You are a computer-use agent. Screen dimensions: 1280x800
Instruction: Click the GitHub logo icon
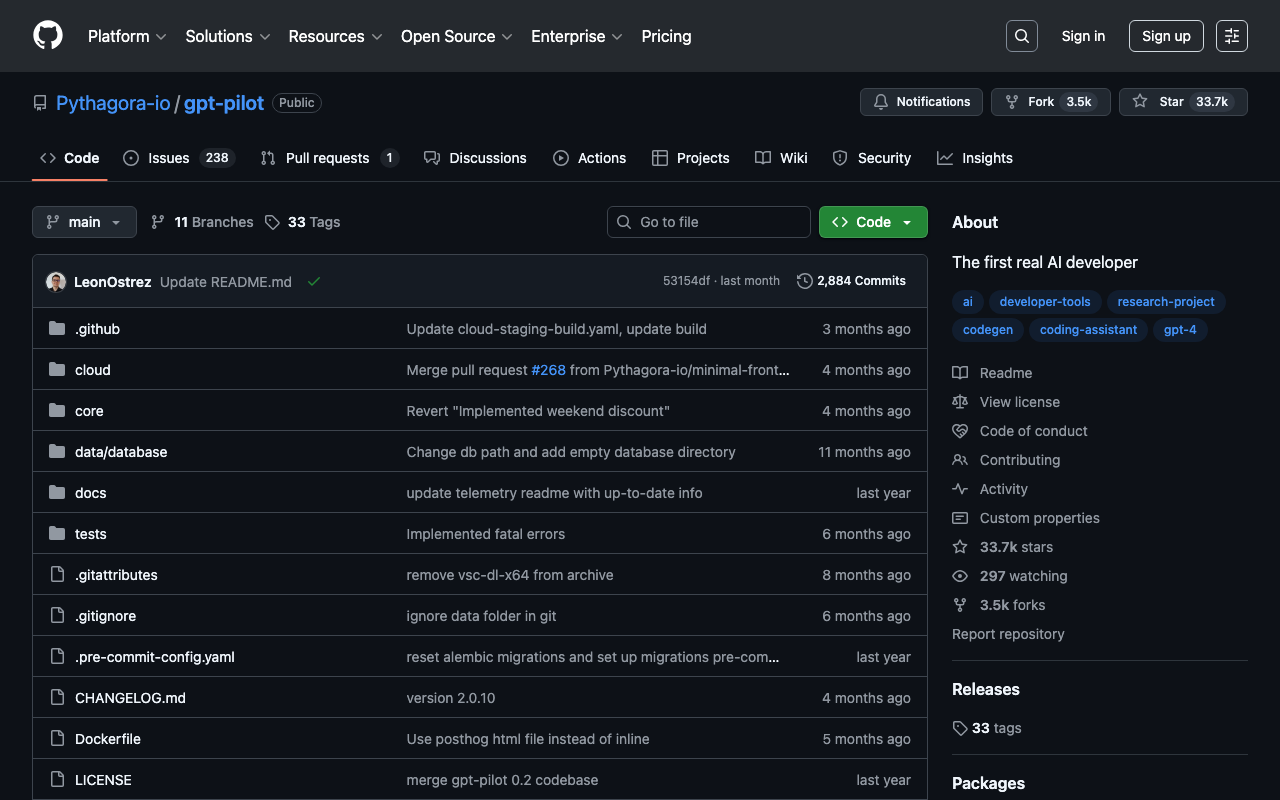pos(48,36)
